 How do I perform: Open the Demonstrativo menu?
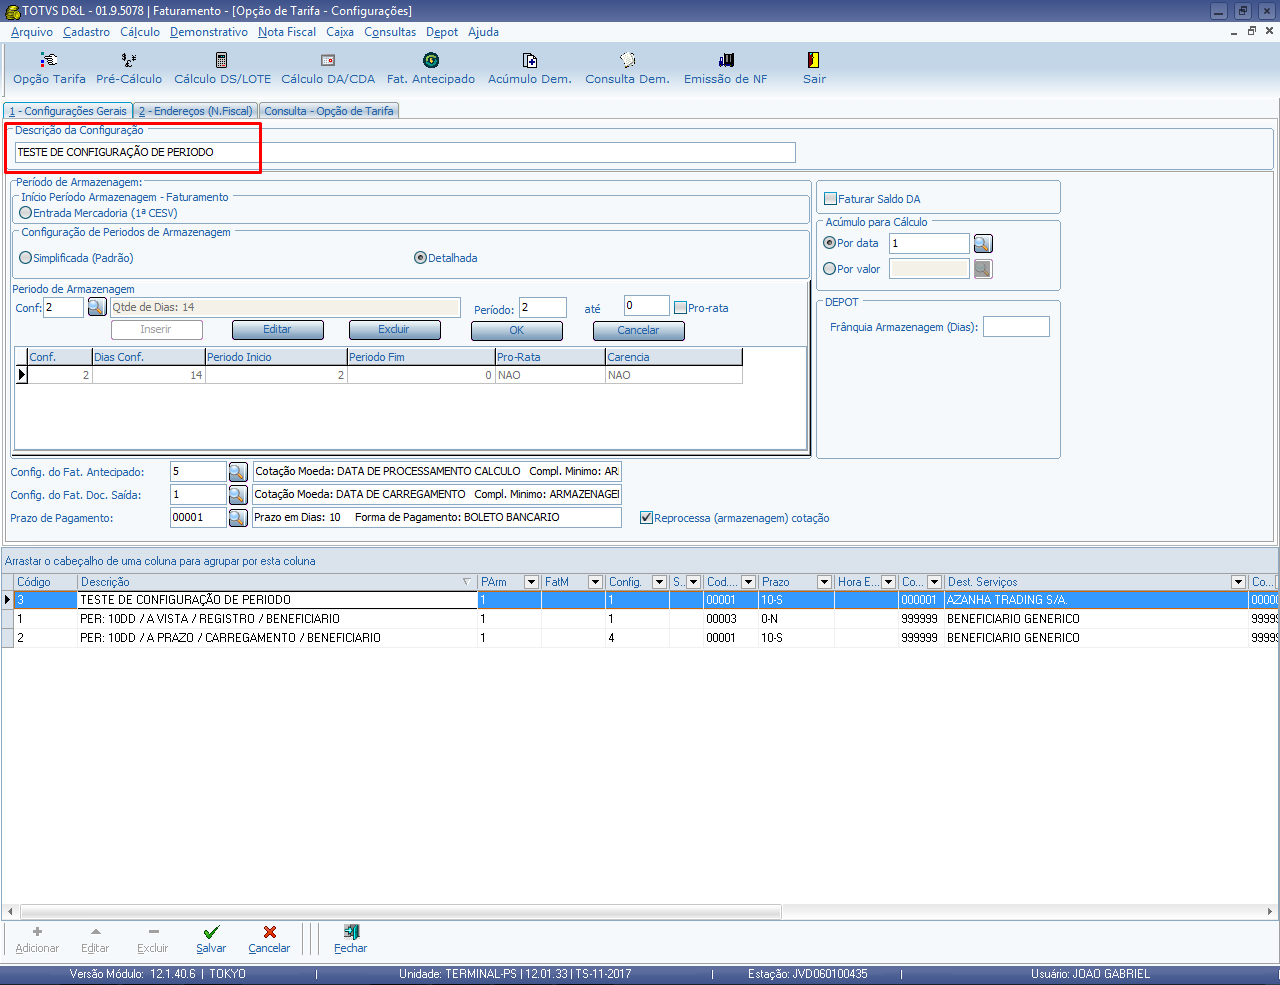tap(209, 32)
